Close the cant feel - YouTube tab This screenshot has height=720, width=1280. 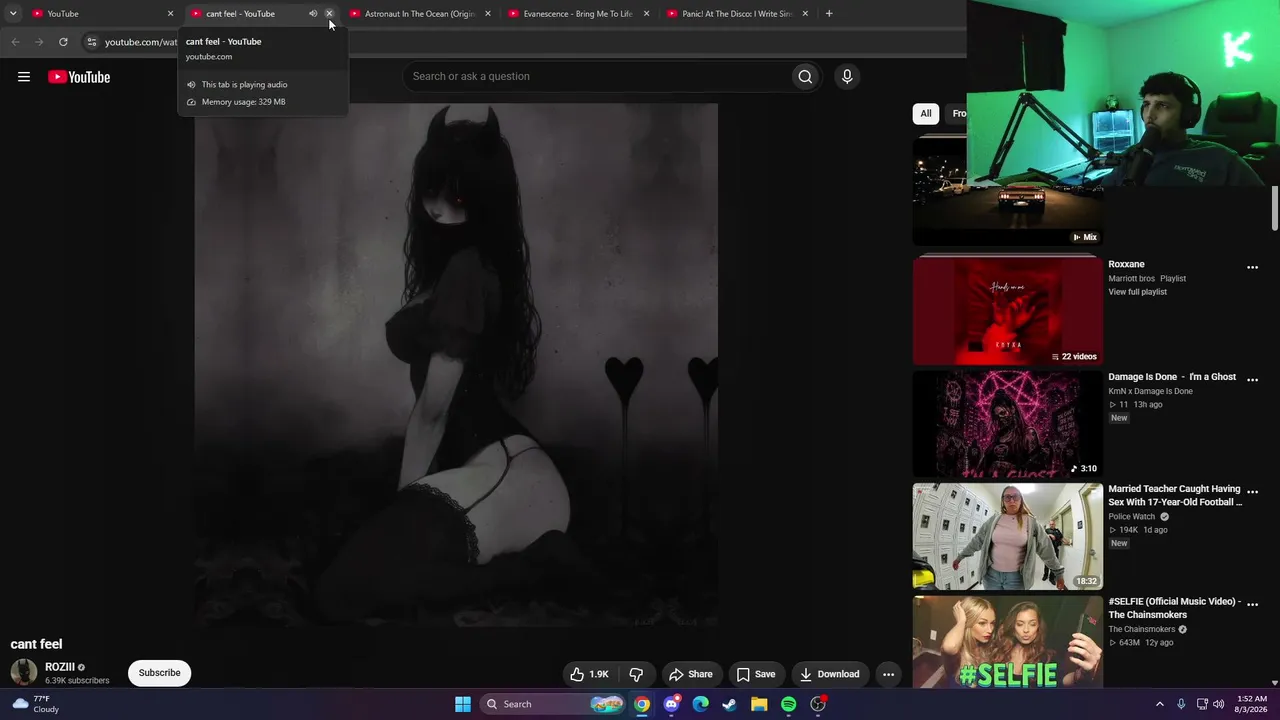pyautogui.click(x=329, y=14)
